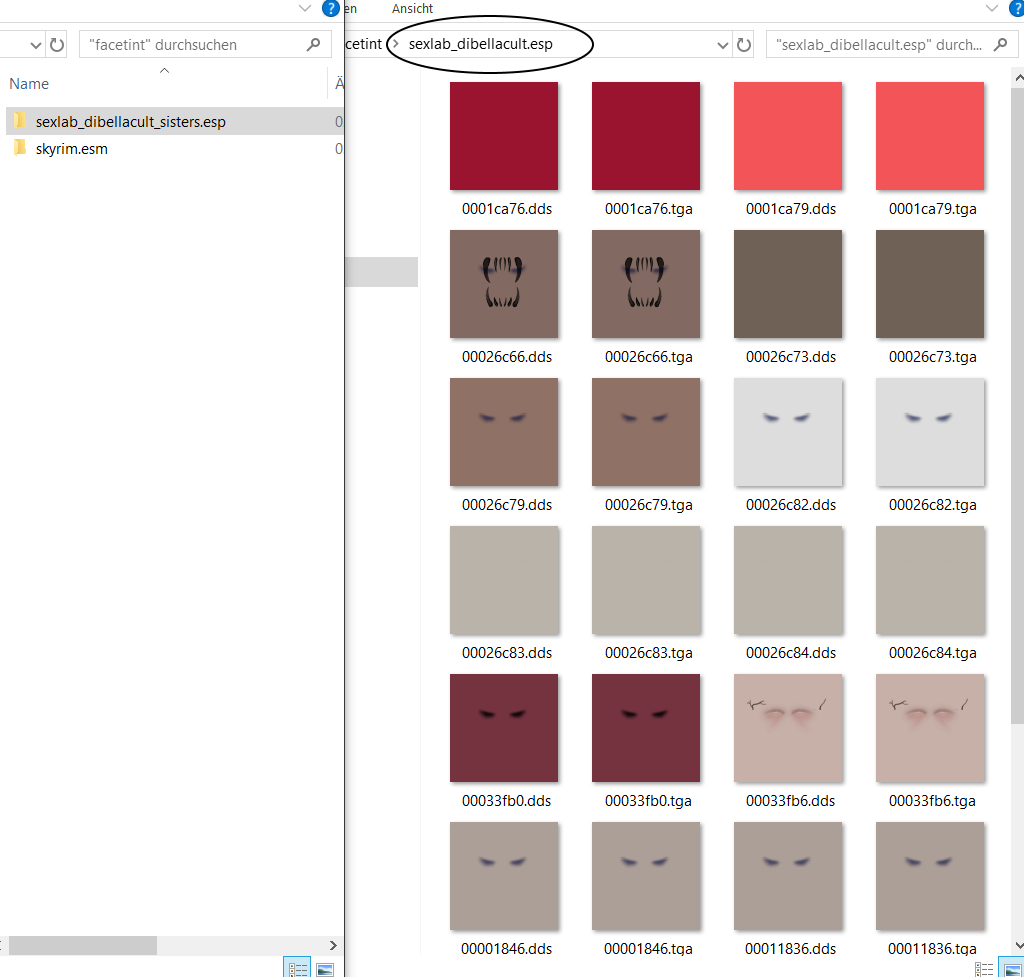Click the file name 0001ca79.dds
The width and height of the screenshot is (1024, 977).
(x=791, y=209)
